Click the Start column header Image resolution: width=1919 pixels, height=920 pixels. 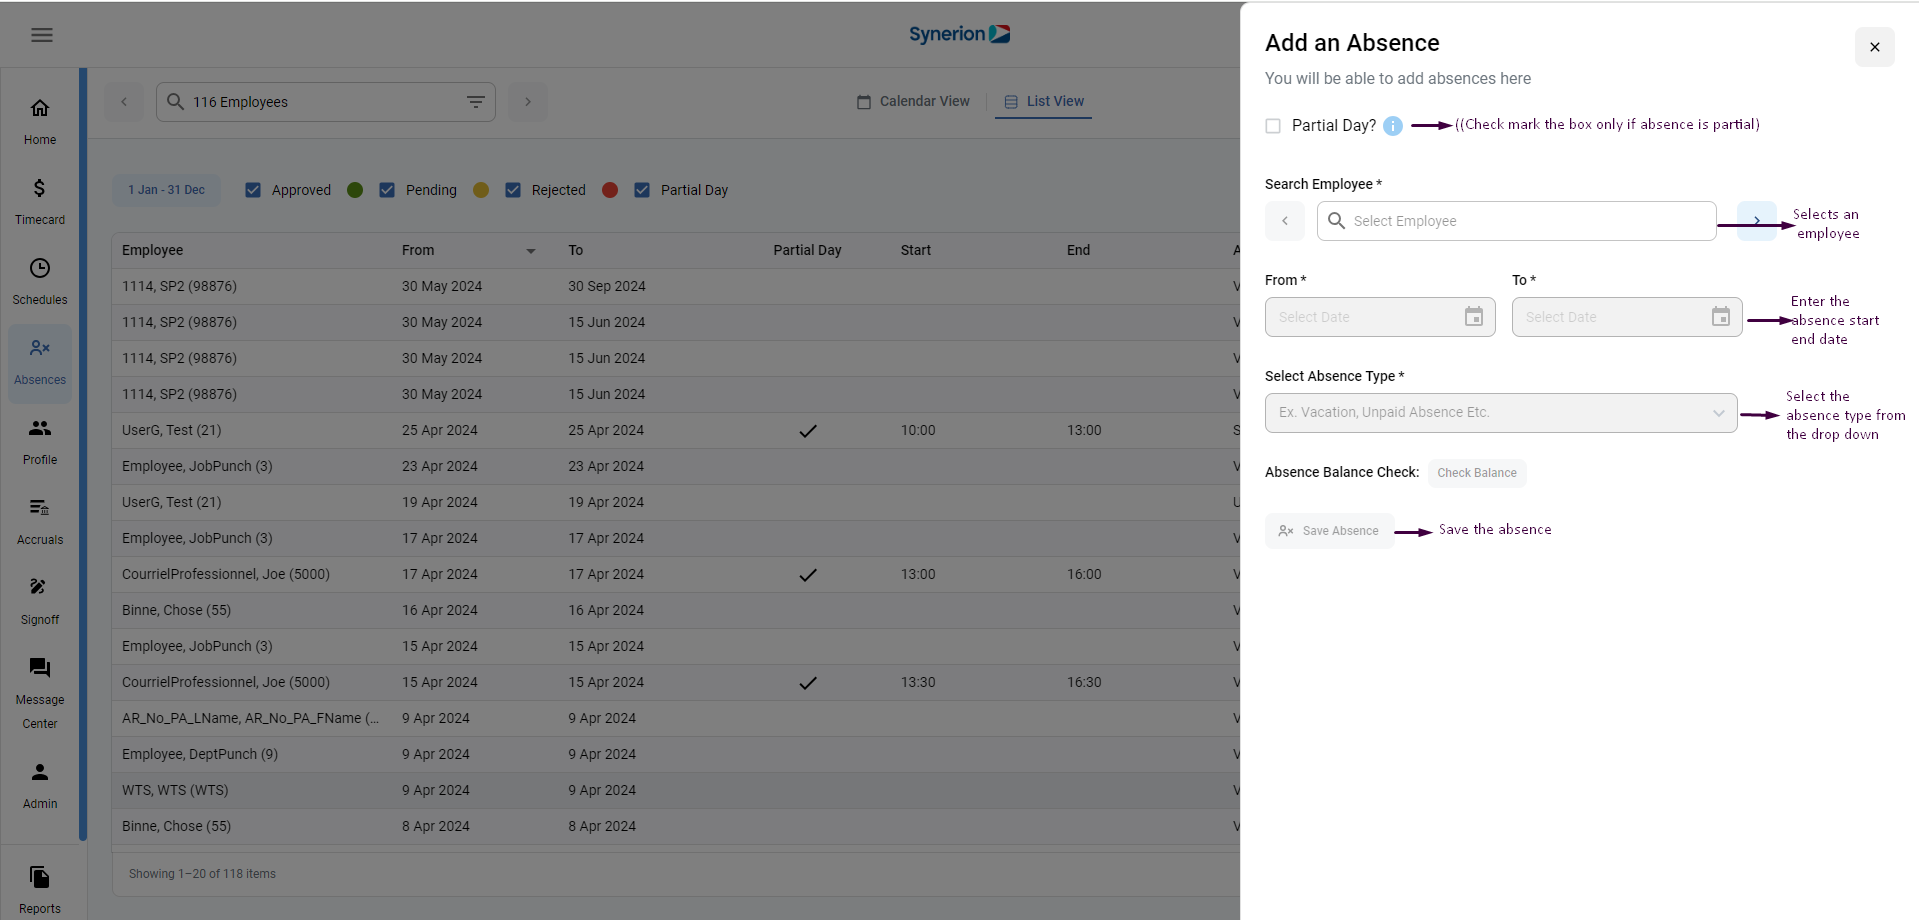click(x=916, y=250)
